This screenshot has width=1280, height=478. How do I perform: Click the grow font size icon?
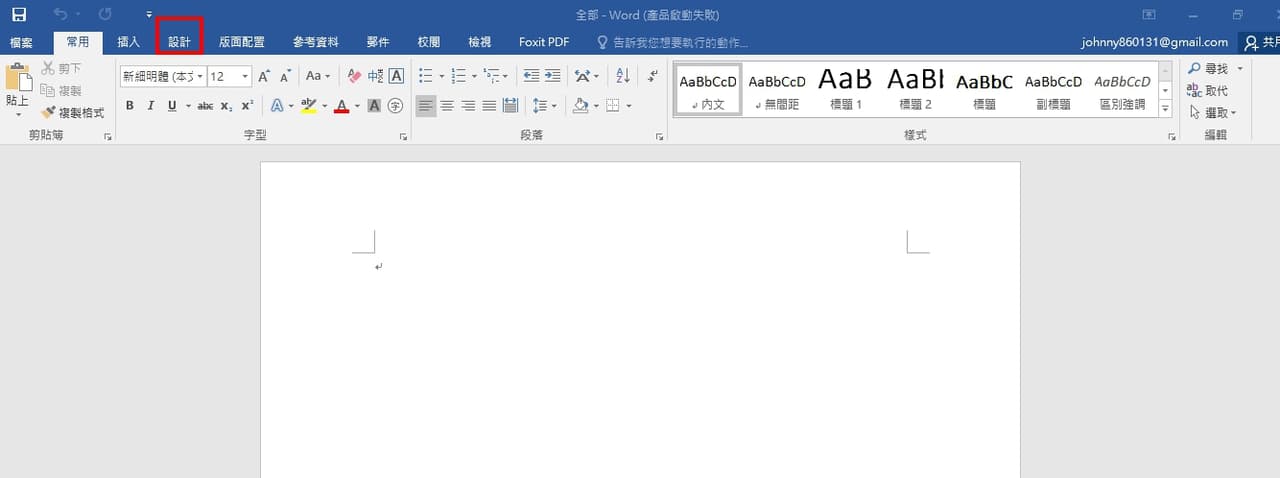pyautogui.click(x=264, y=76)
